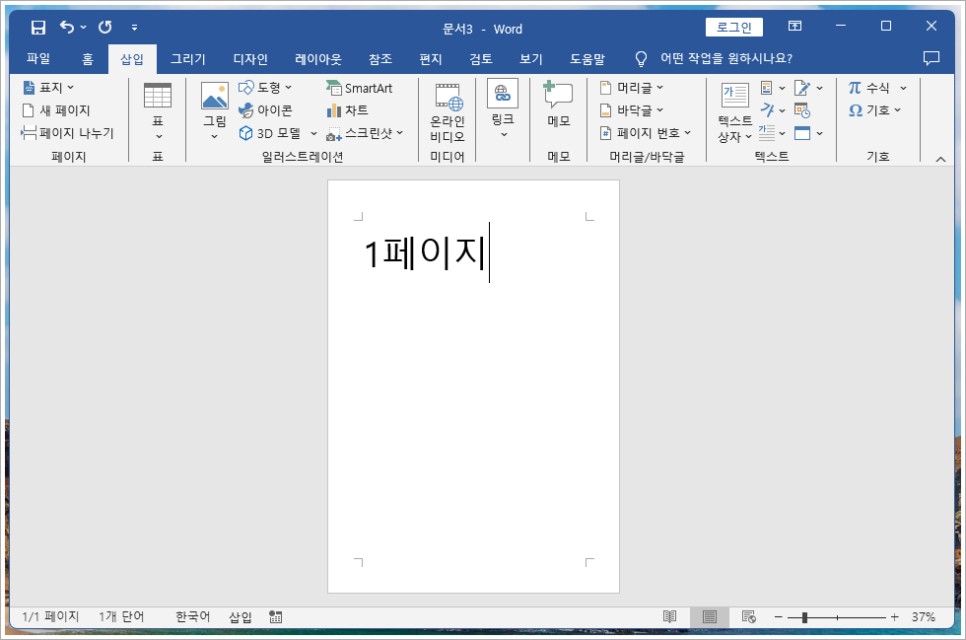The height and width of the screenshot is (640, 966).
Task: Expand the 머리글 header dropdown
Action: (x=660, y=87)
